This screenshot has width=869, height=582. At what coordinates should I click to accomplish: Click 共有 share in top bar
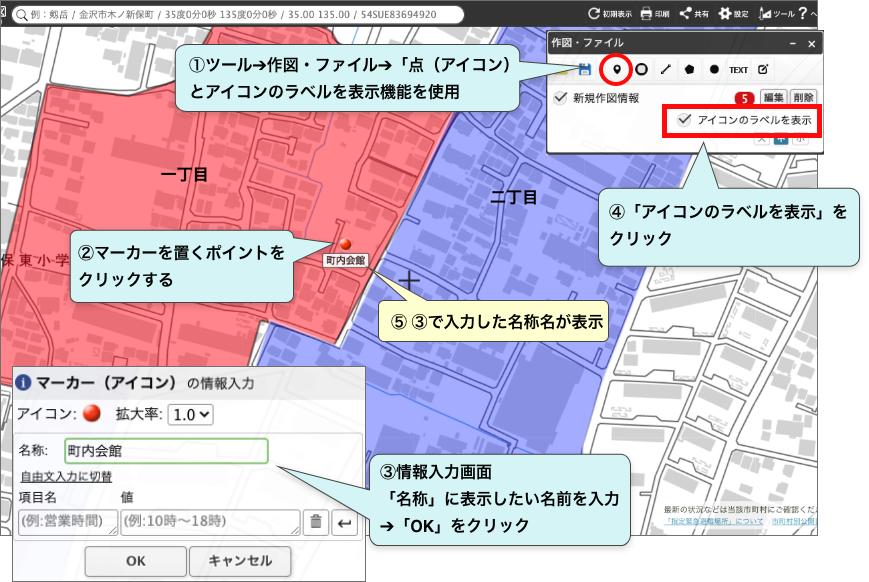(x=692, y=14)
